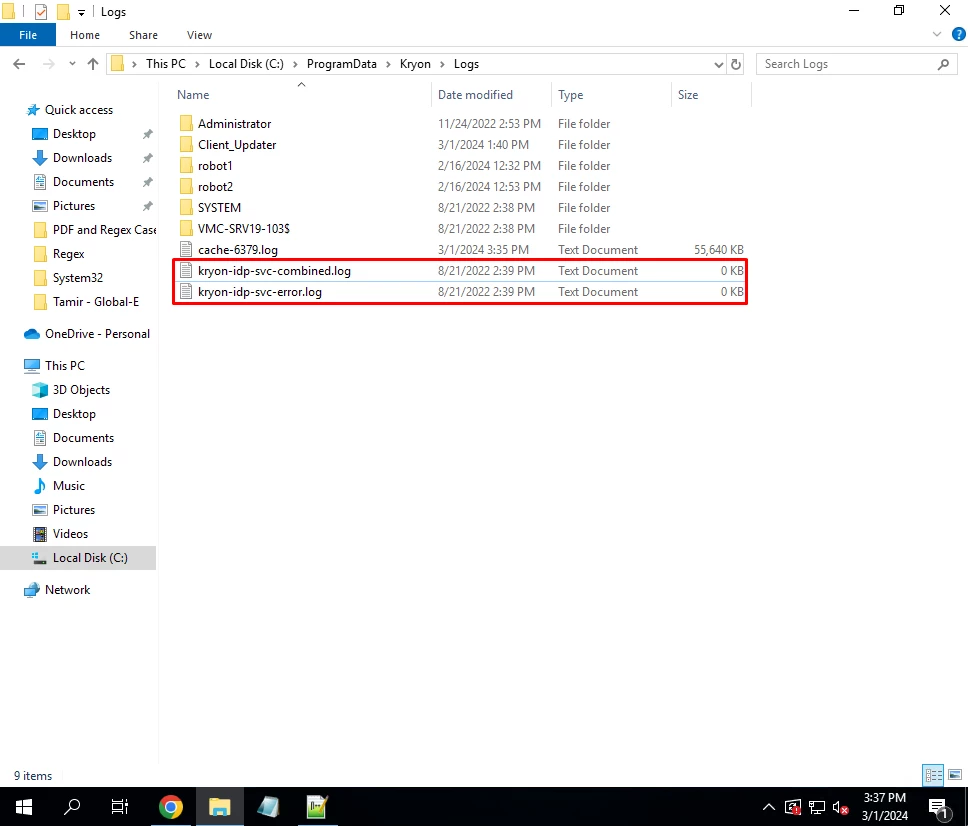Select Local Disk (C:) breadcrumb in address bar
This screenshot has height=826, width=968.
246,64
